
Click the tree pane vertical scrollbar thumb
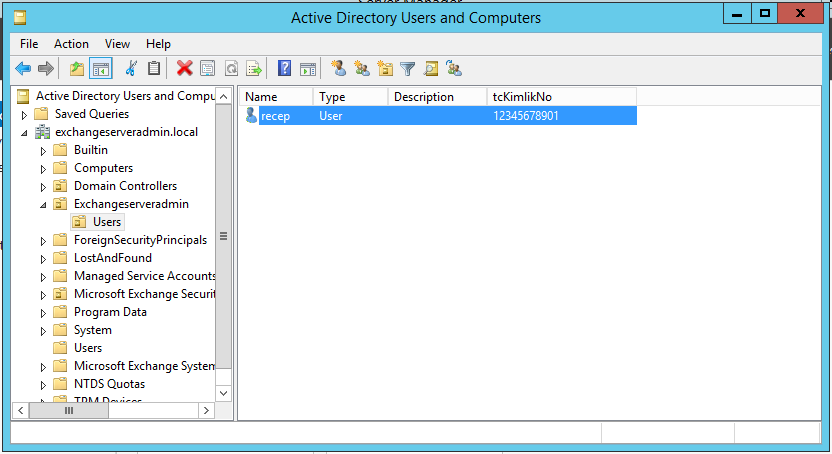tap(224, 237)
